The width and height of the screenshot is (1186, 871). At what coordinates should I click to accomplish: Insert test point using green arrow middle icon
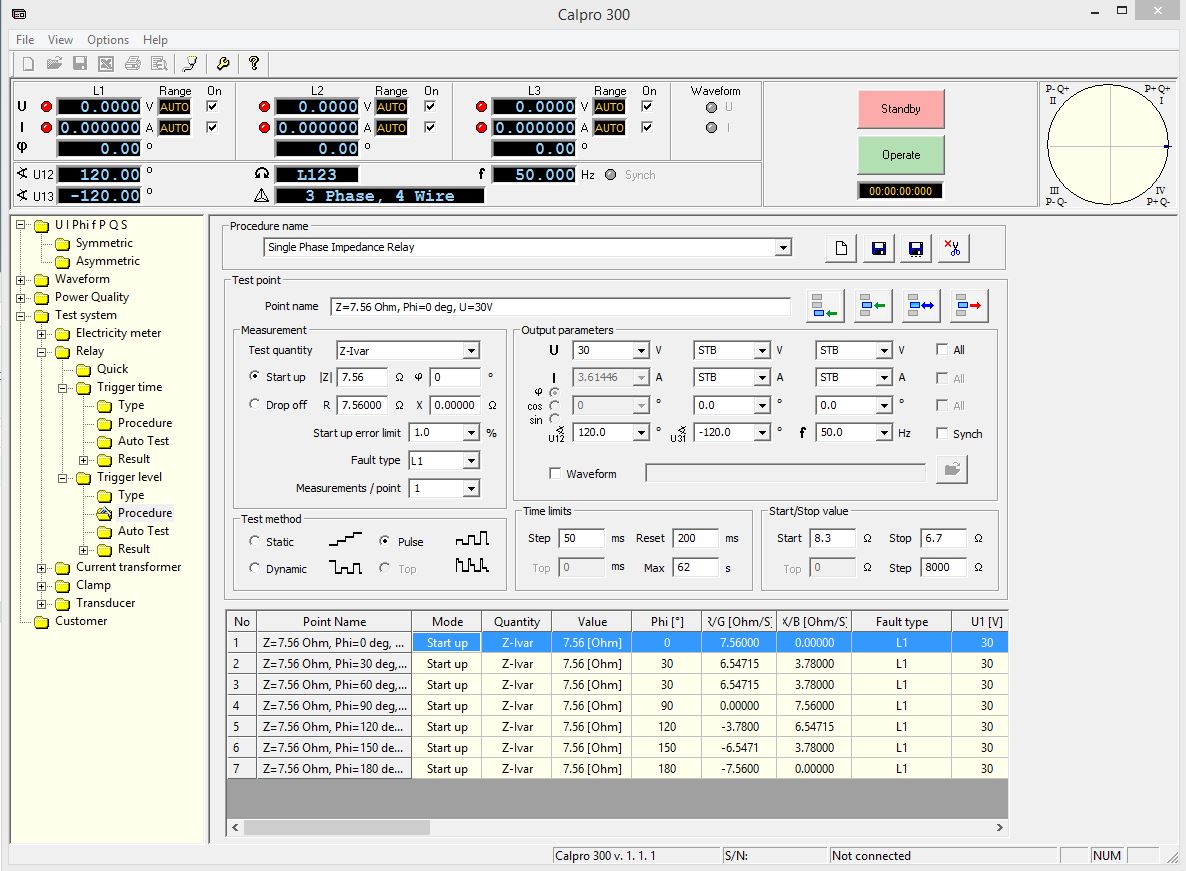[873, 306]
